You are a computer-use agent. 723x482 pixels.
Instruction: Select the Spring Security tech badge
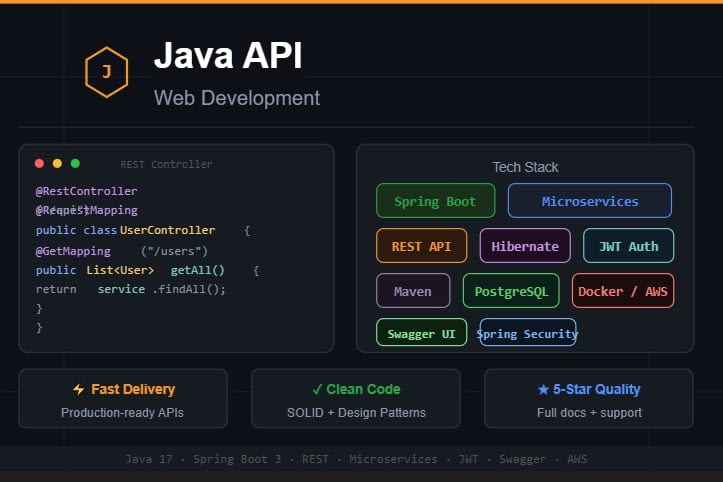coord(527,333)
